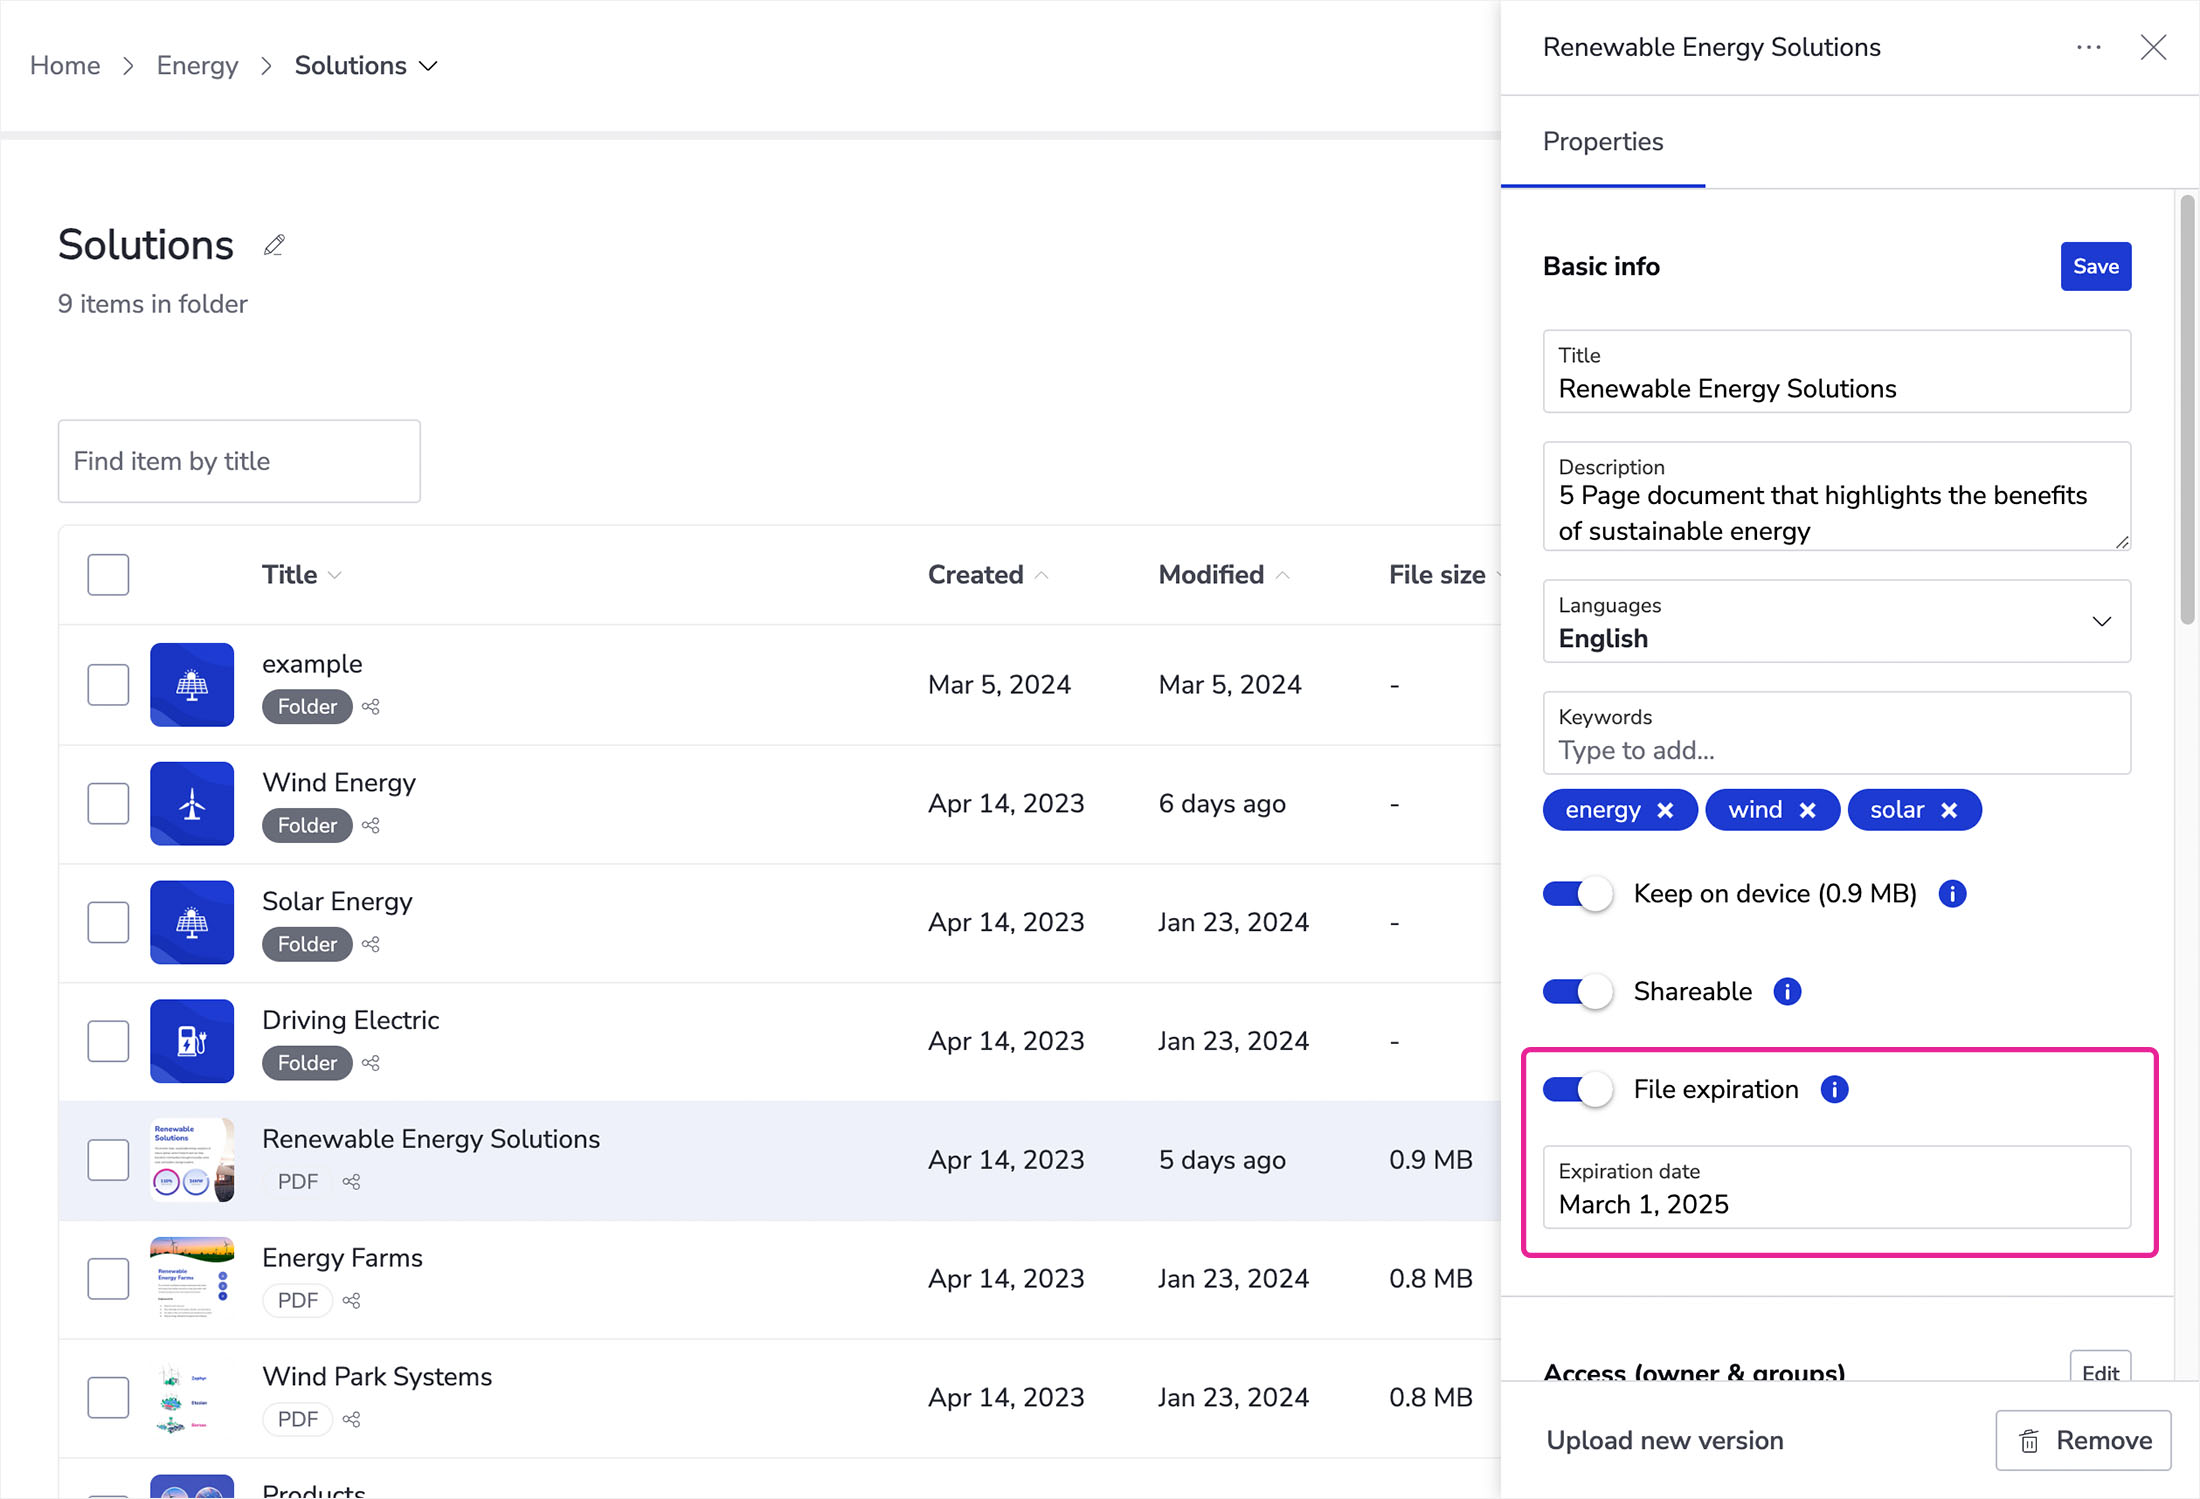
Task: Go to the Energy breadcrumb
Action: point(197,66)
